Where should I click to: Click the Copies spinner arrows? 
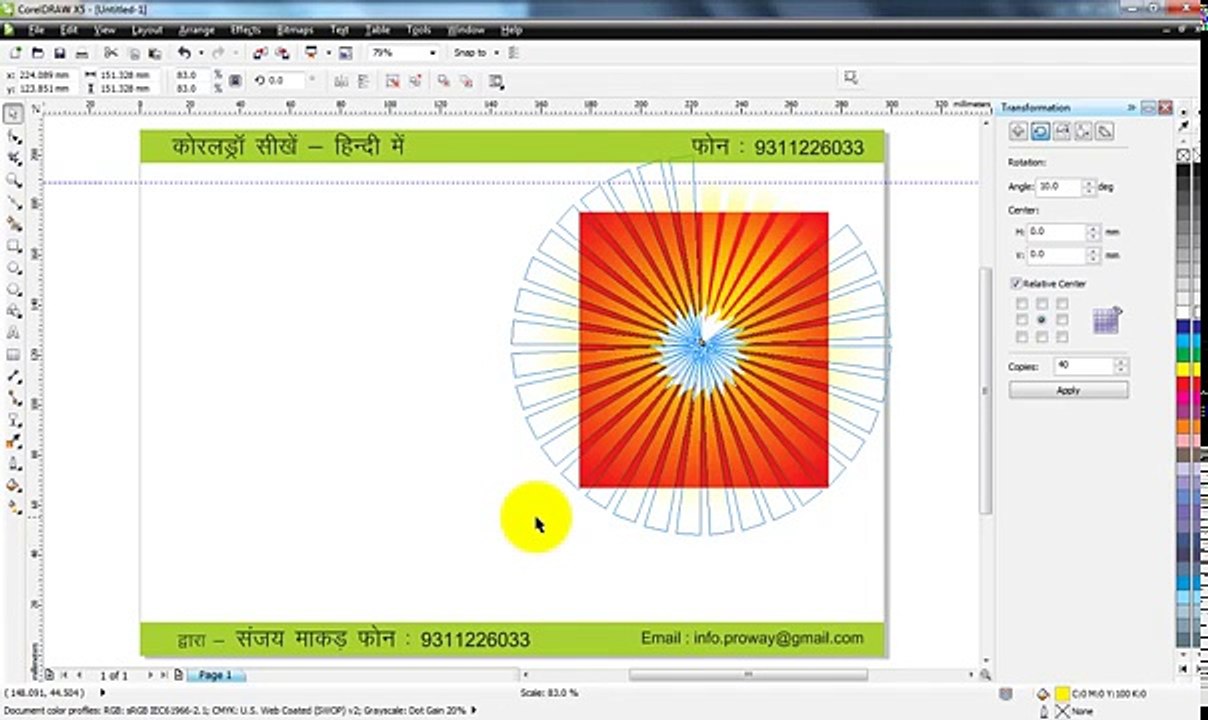(x=1121, y=366)
